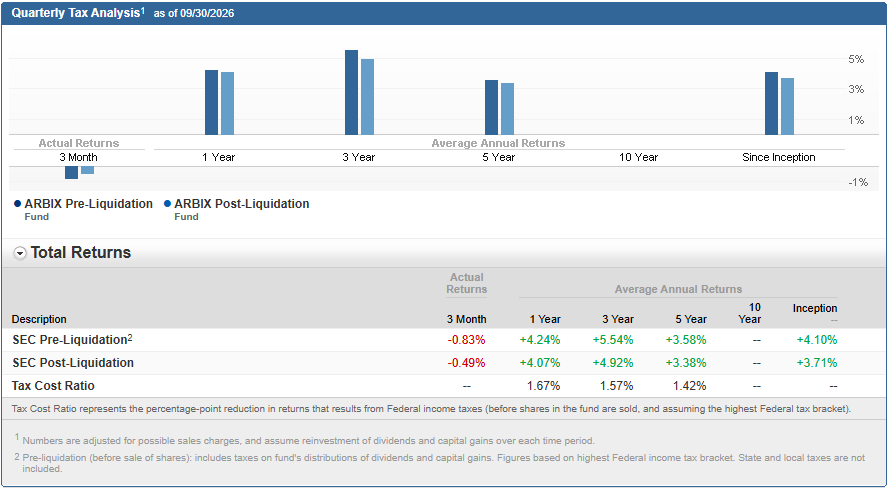
Task: Click the +4.10% Inception value
Action: tap(817, 340)
